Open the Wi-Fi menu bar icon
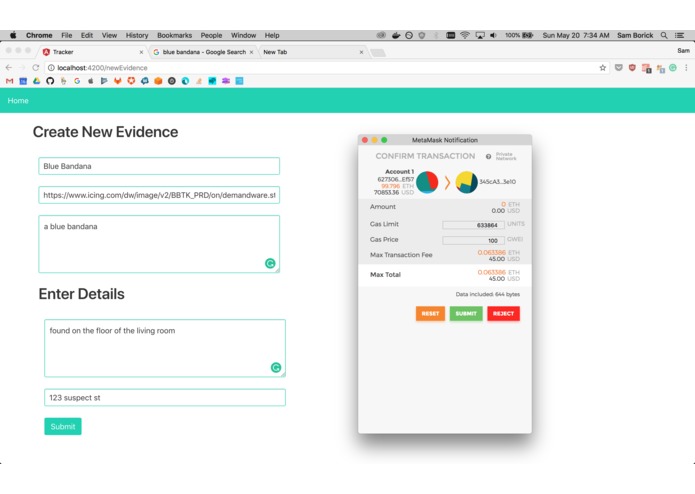The image size is (695, 494). point(465,35)
